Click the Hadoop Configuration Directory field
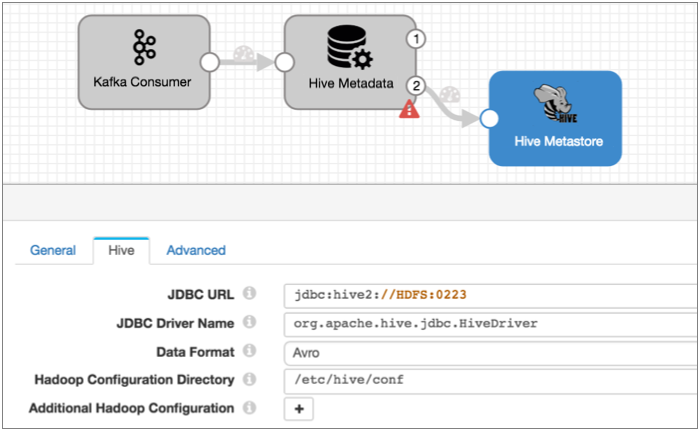The height and width of the screenshot is (431, 700). pos(490,380)
